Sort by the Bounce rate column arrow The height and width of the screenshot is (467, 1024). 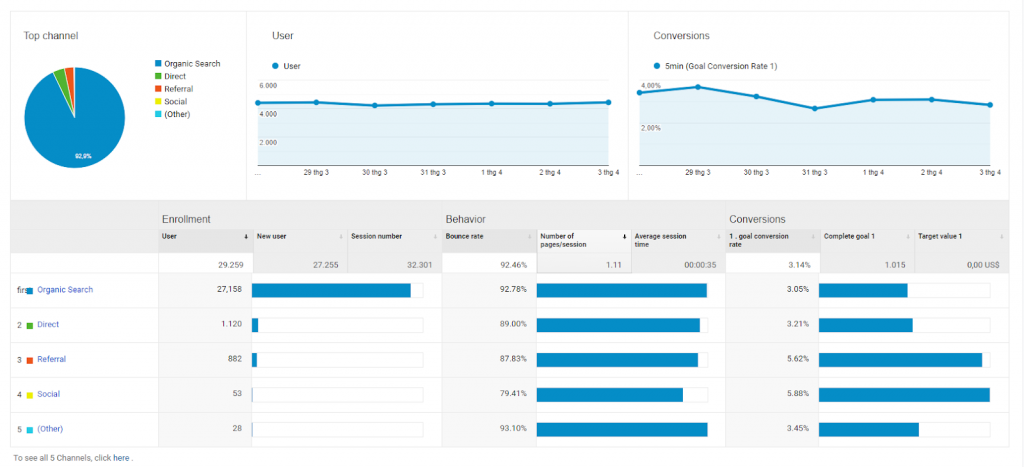point(530,236)
